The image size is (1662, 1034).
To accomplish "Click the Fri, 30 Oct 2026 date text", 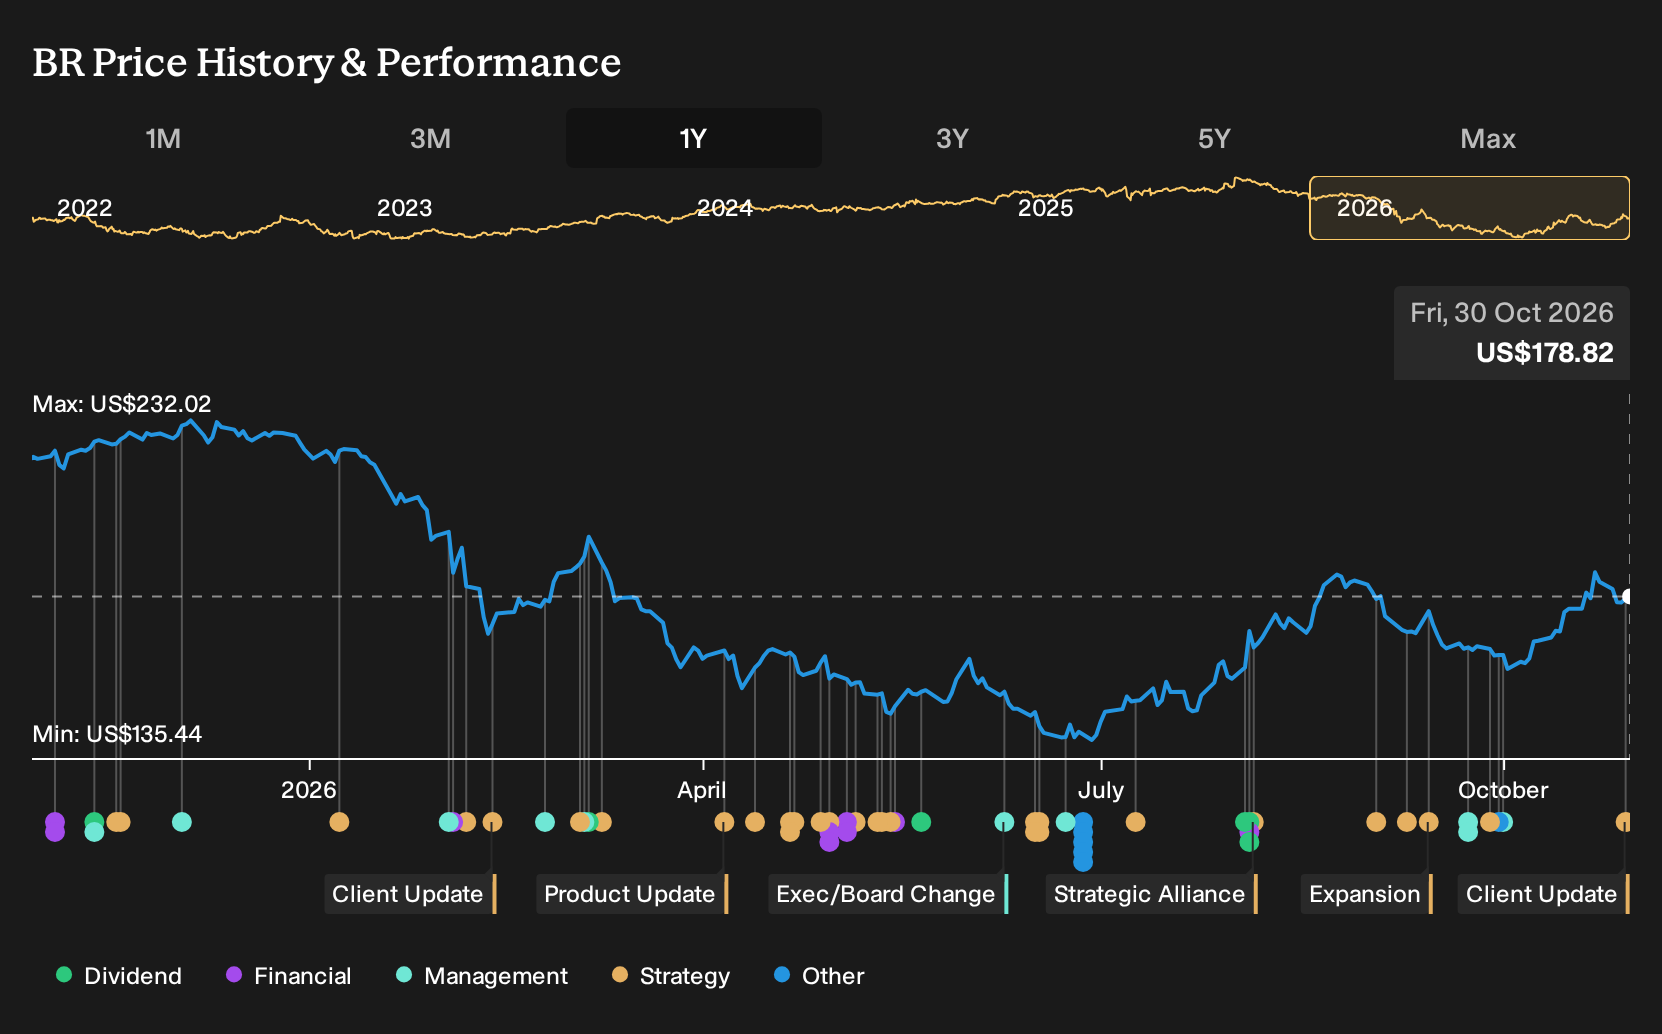I will coord(1512,313).
